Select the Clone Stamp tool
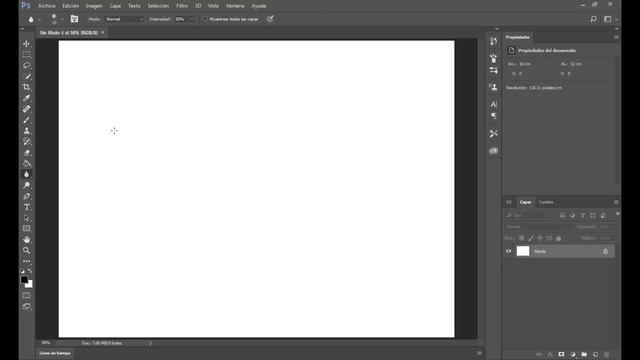Viewport: 640px width, 360px height. pyautogui.click(x=27, y=131)
